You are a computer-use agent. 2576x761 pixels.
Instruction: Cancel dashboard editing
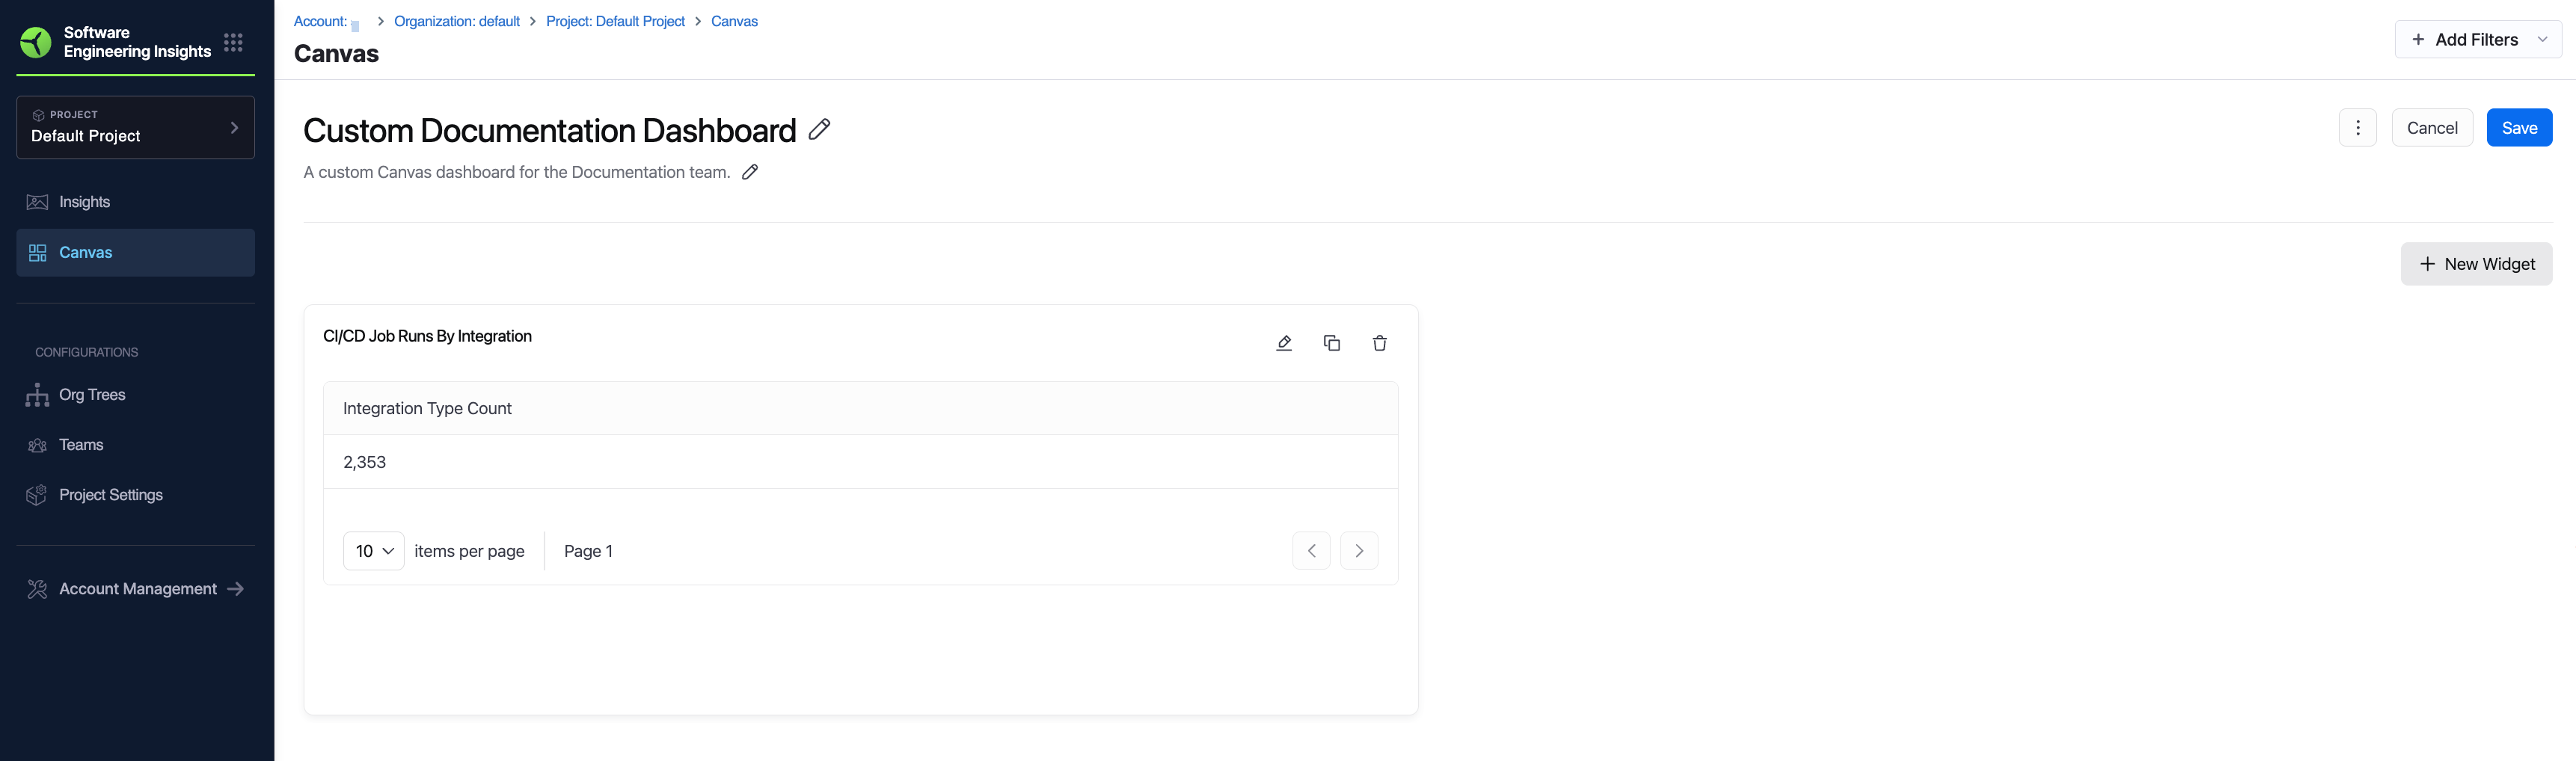click(2431, 128)
